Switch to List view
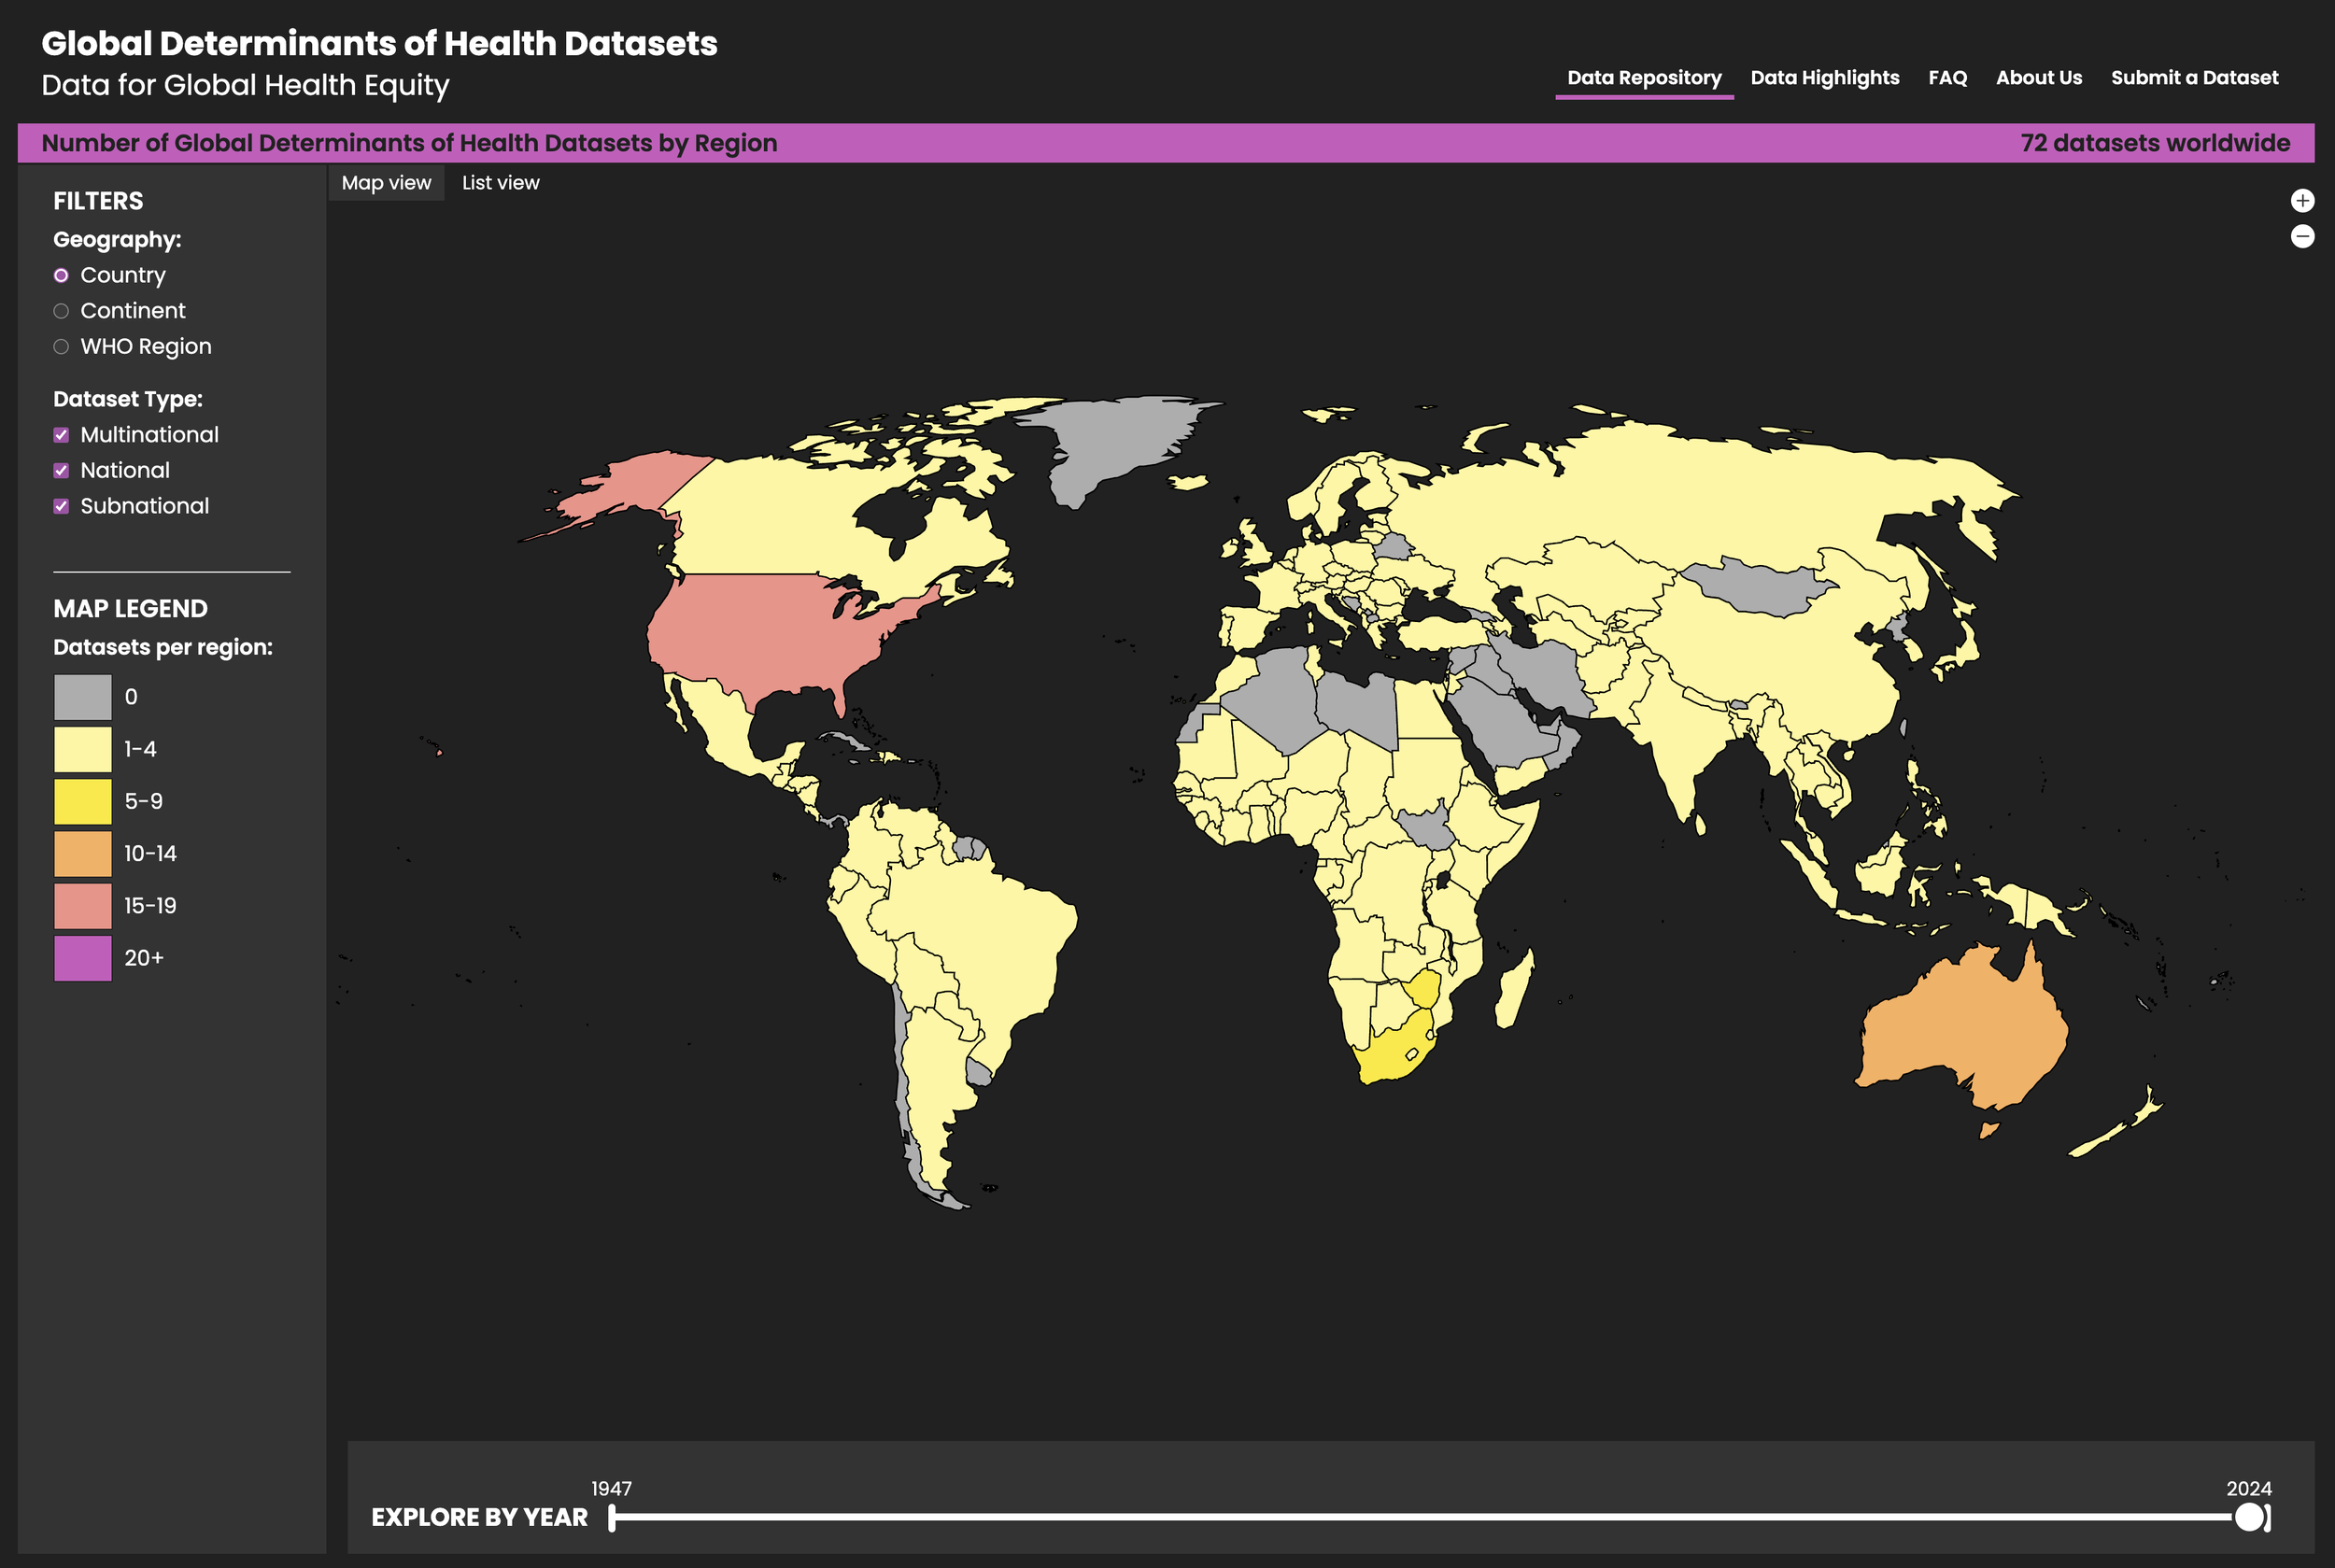This screenshot has width=2335, height=1568. tap(500, 182)
